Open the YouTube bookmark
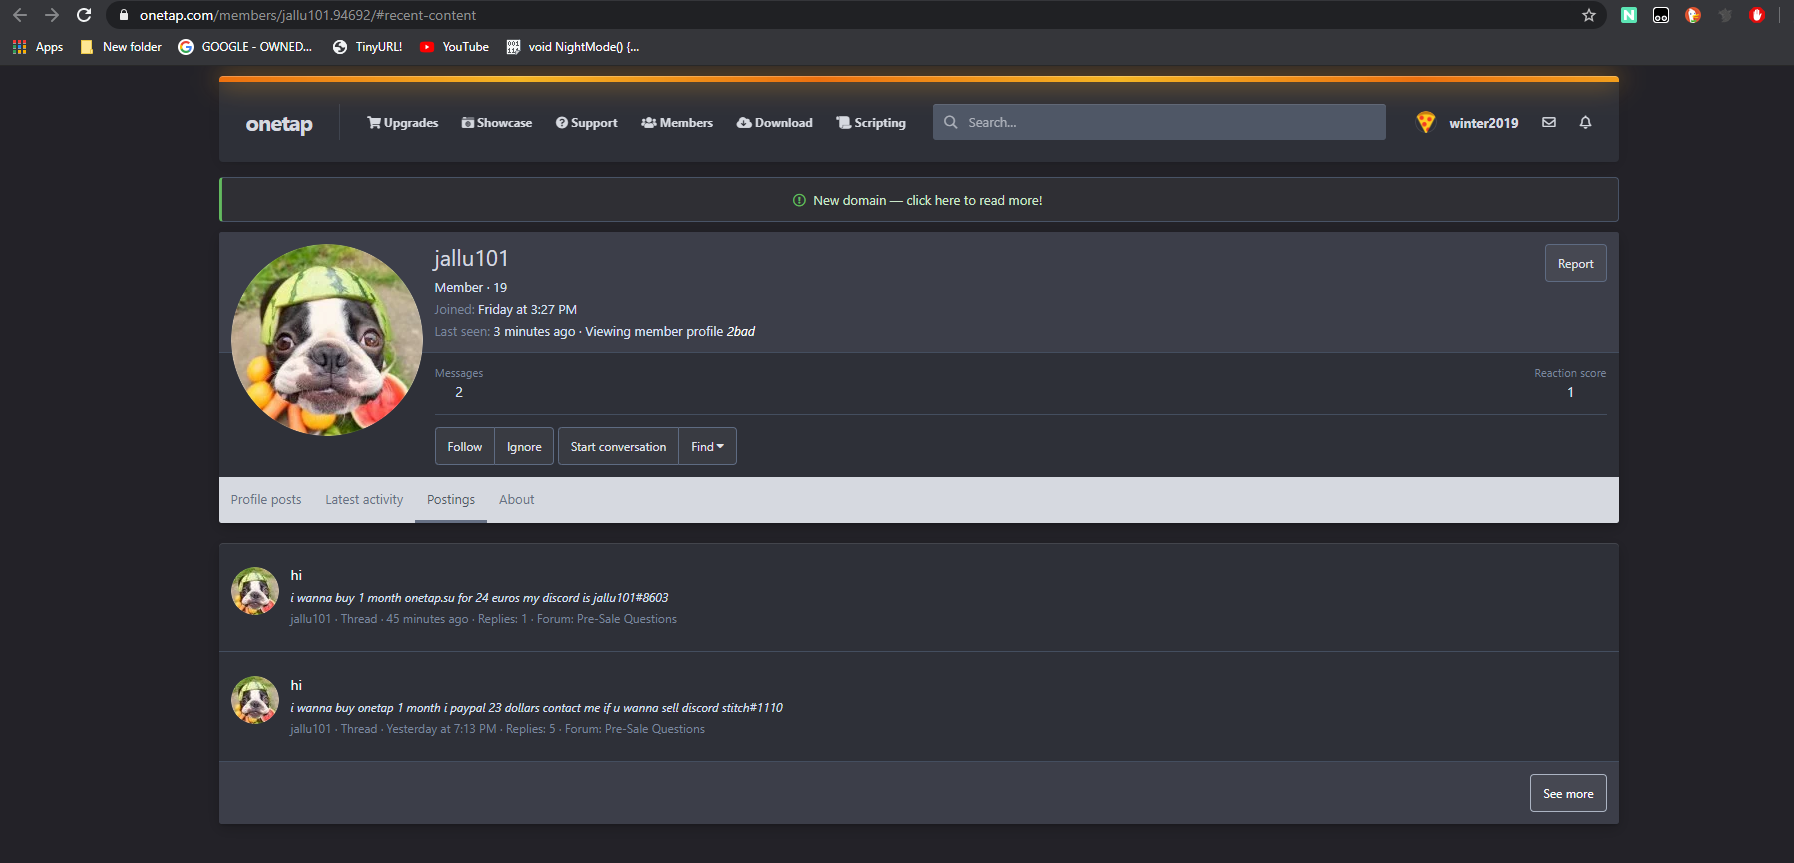The width and height of the screenshot is (1794, 863). pos(455,47)
